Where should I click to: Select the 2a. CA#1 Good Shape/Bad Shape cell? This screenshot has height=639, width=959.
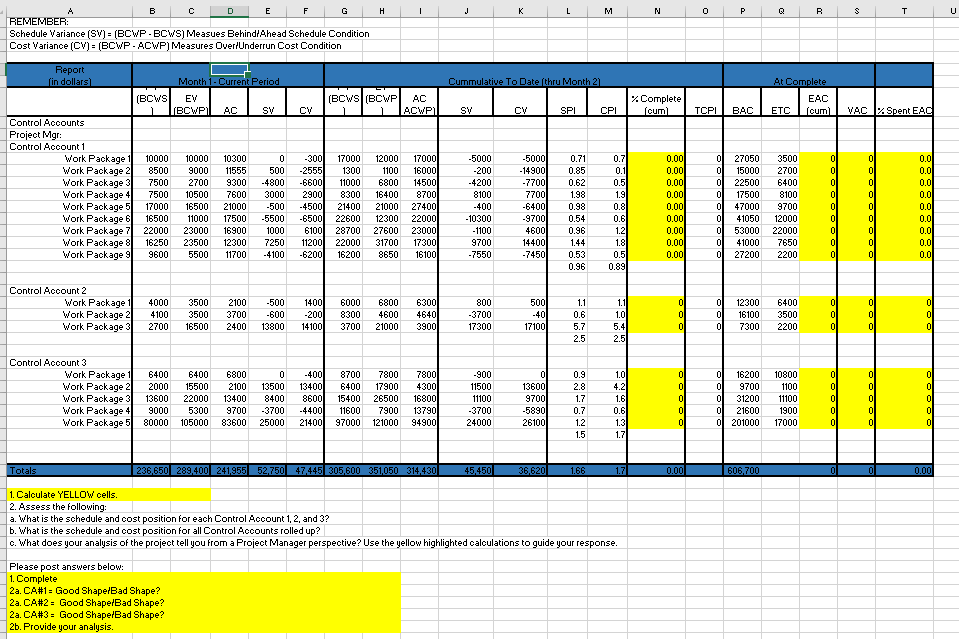click(204, 591)
